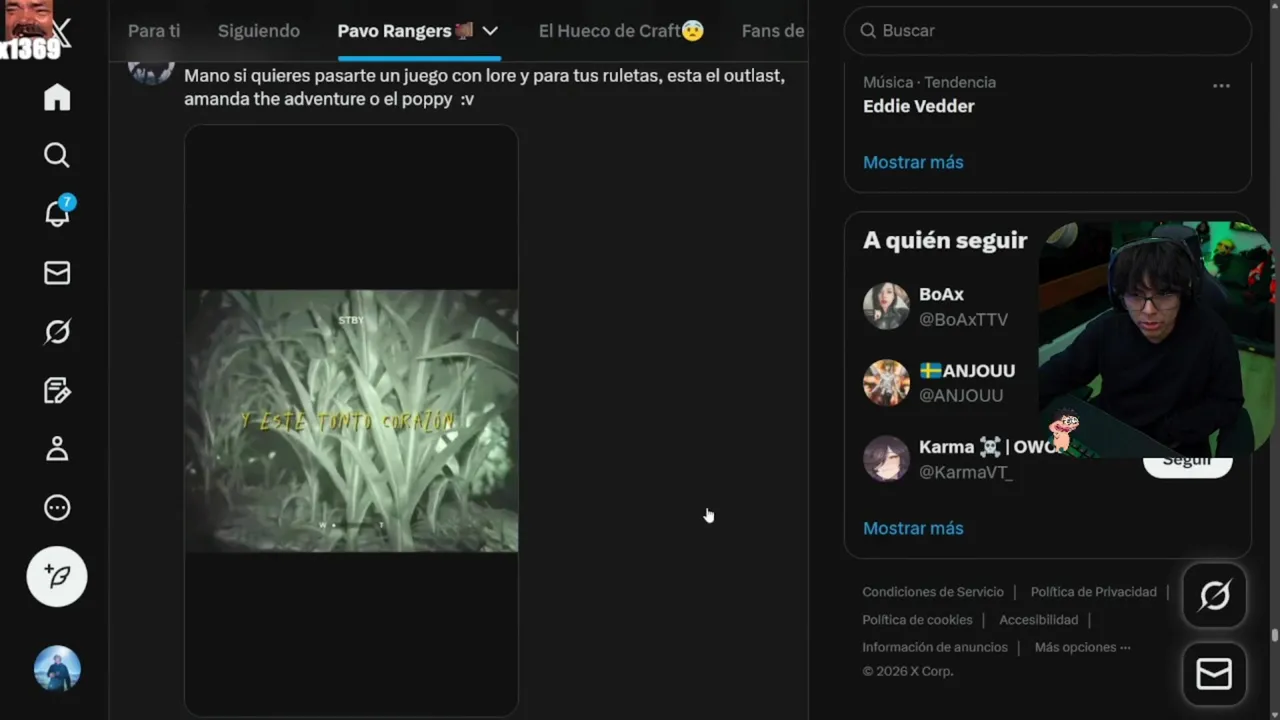
Task: Open options menu for Eddie Vedder trend
Action: 1221,86
